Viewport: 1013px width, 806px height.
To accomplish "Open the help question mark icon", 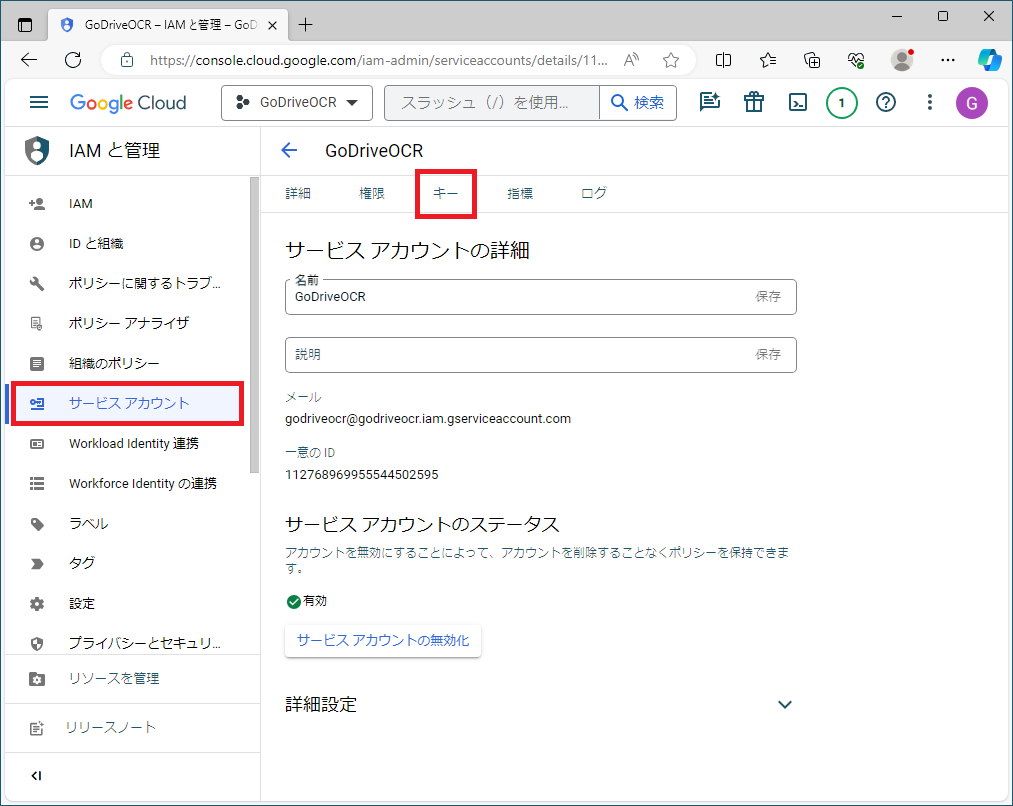I will (886, 102).
